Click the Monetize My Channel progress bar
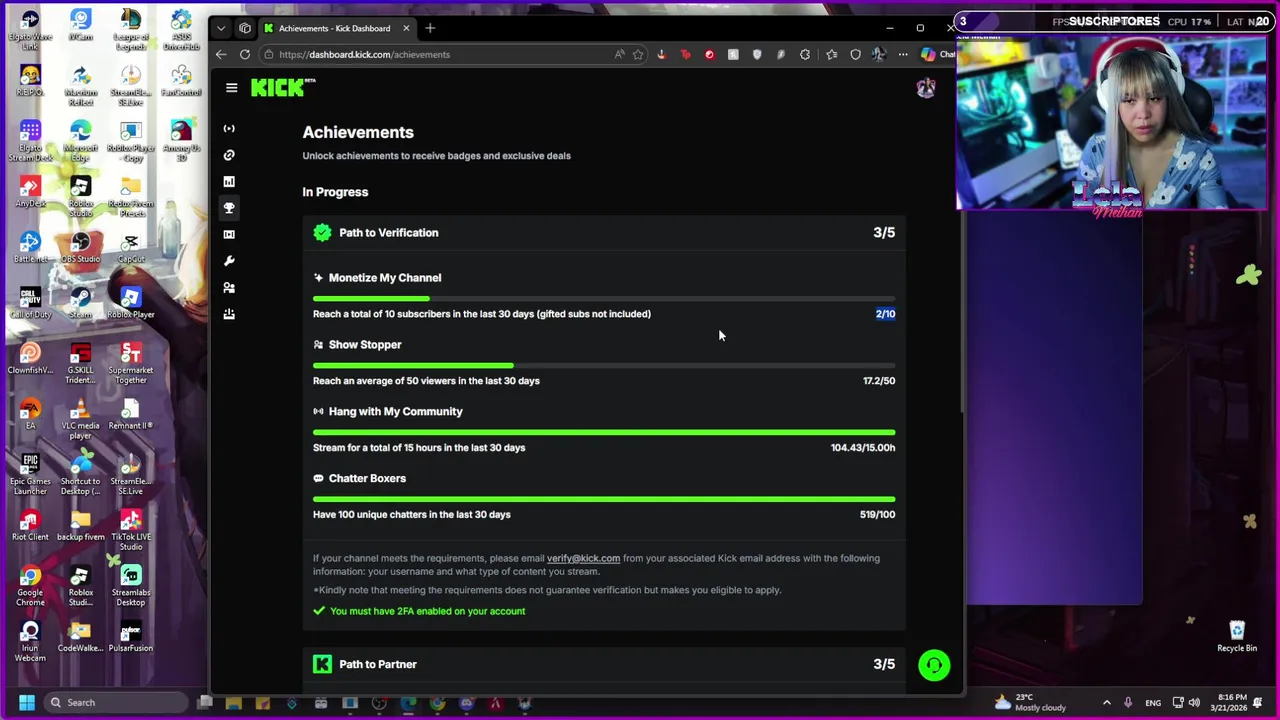This screenshot has height=720, width=1280. click(x=604, y=298)
